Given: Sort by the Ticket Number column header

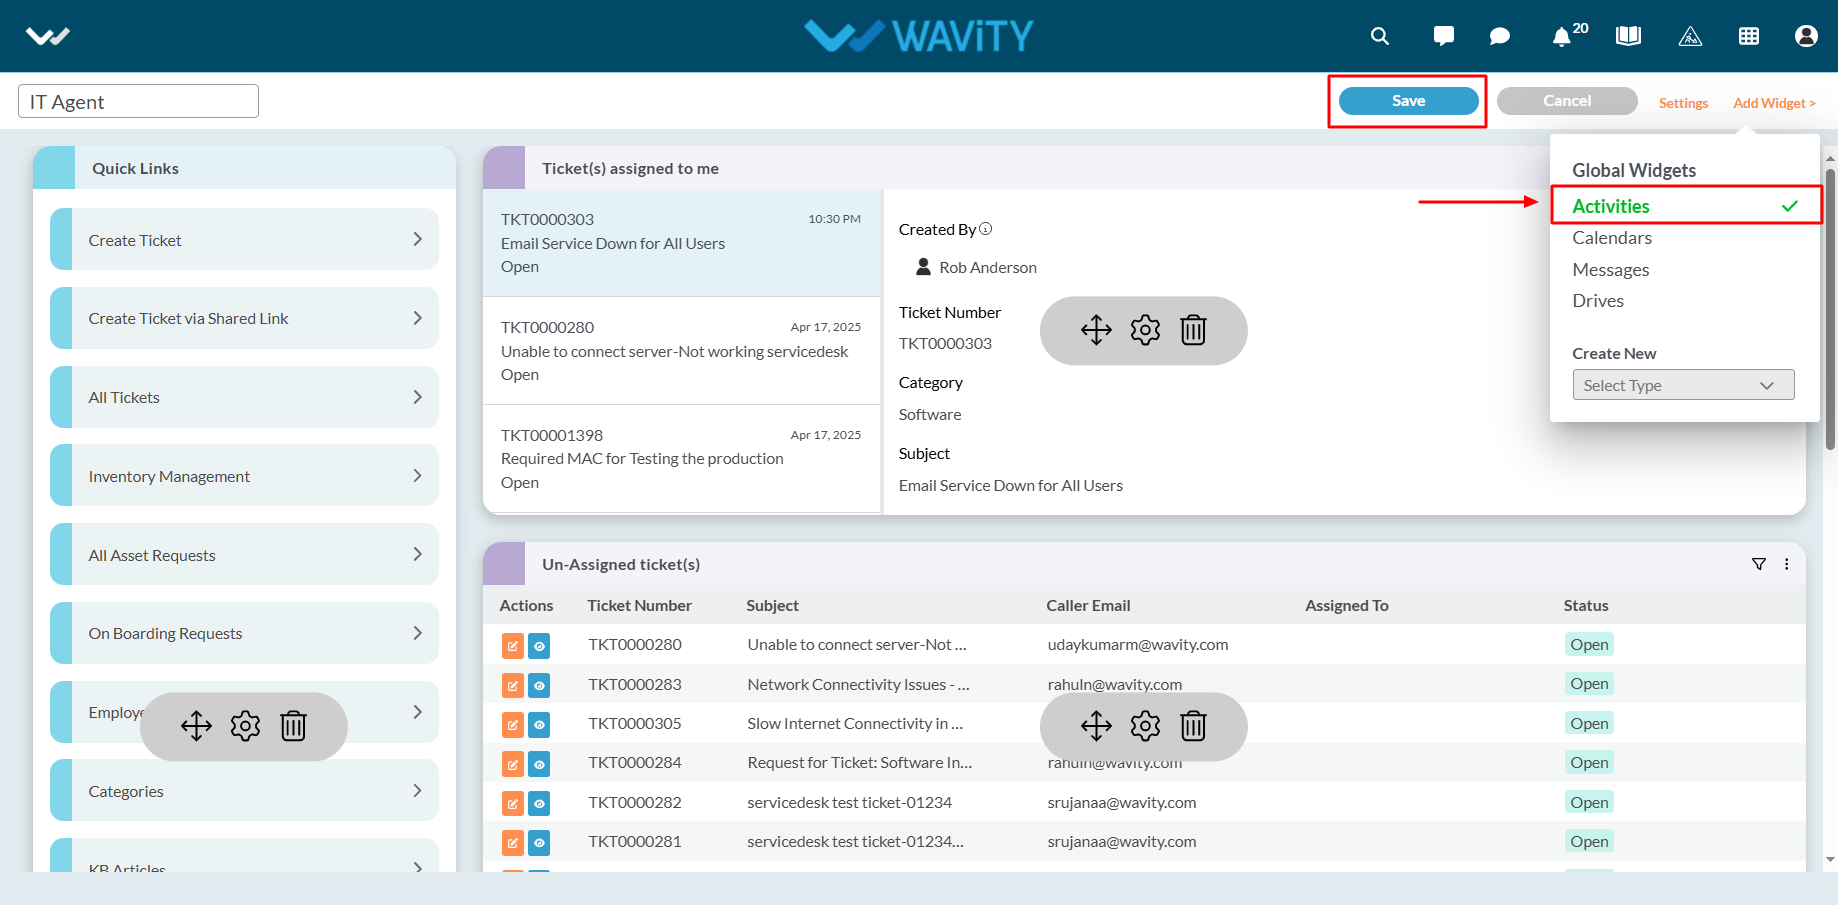Looking at the screenshot, I should click(x=639, y=605).
